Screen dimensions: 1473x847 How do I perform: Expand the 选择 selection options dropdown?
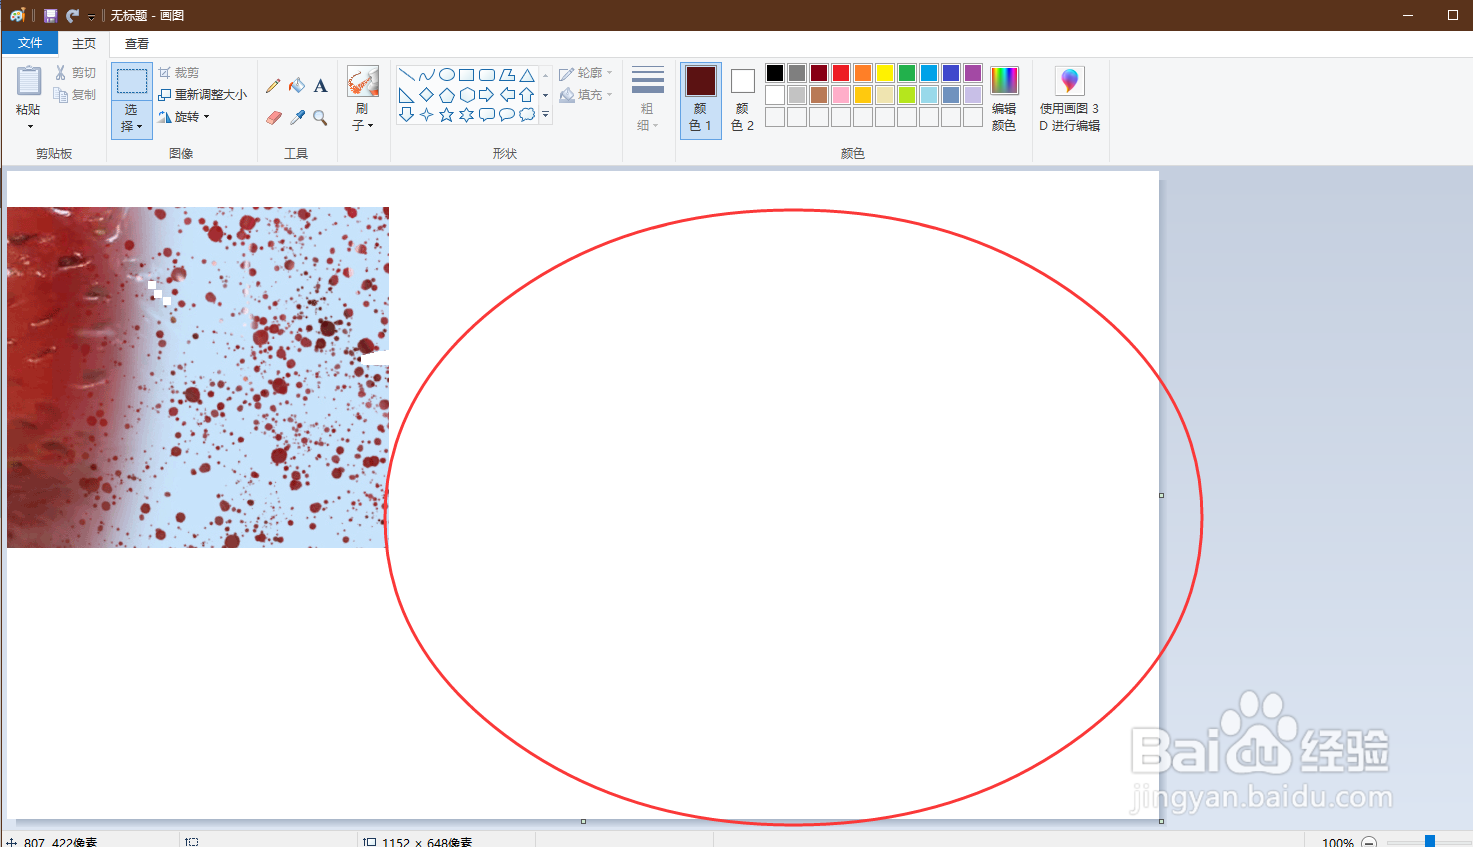coord(131,119)
